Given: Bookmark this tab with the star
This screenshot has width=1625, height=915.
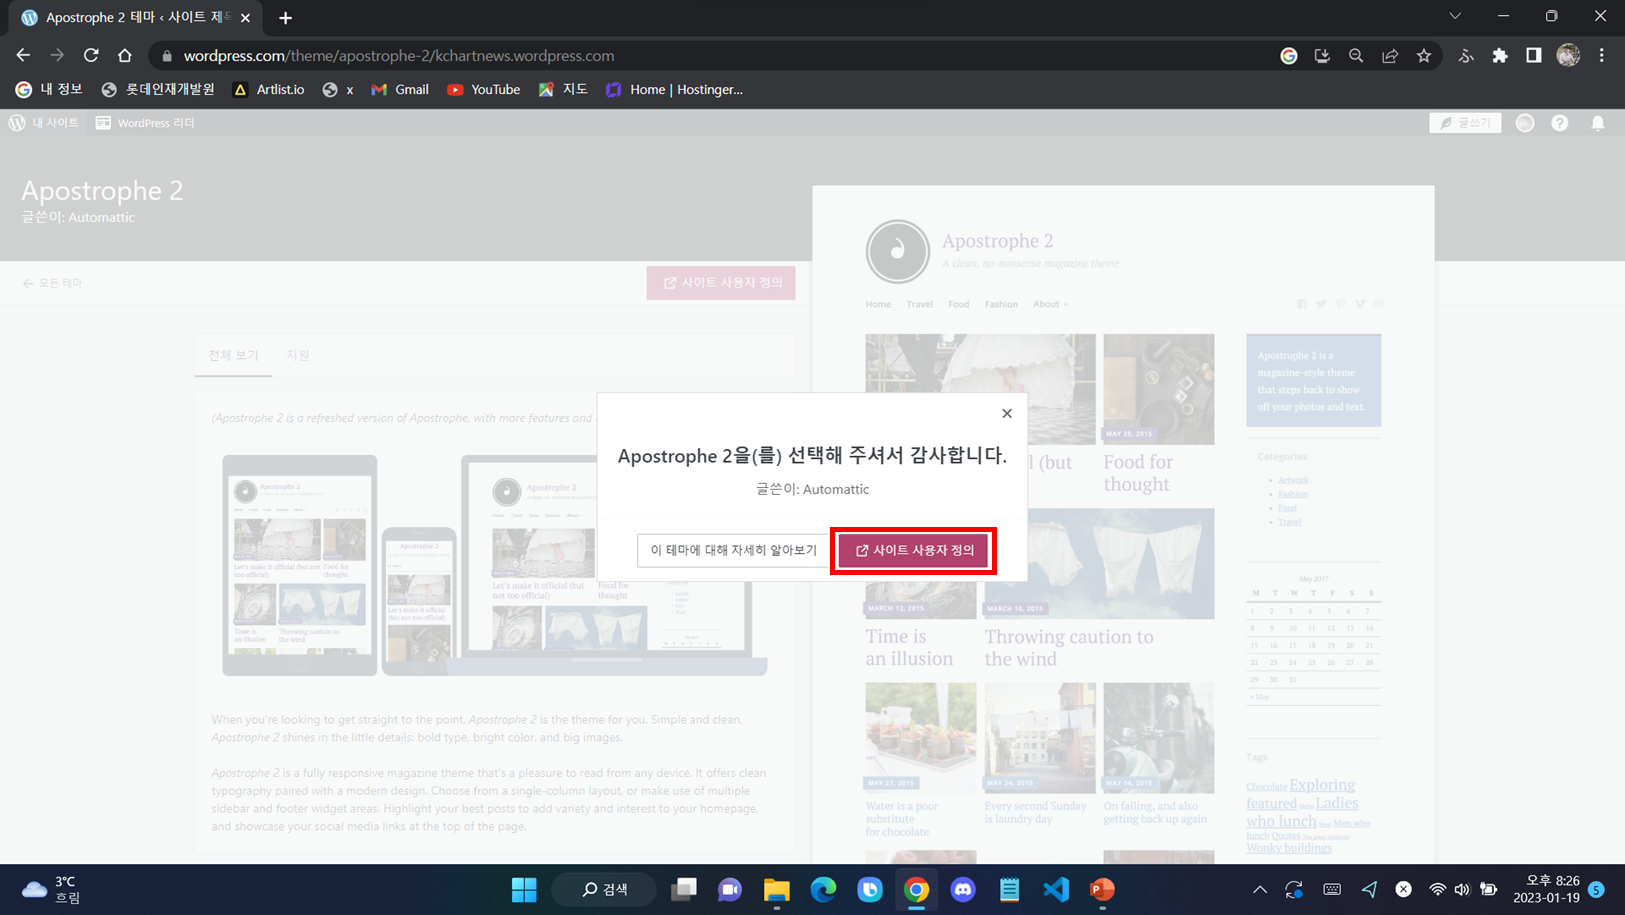Looking at the screenshot, I should coord(1424,56).
